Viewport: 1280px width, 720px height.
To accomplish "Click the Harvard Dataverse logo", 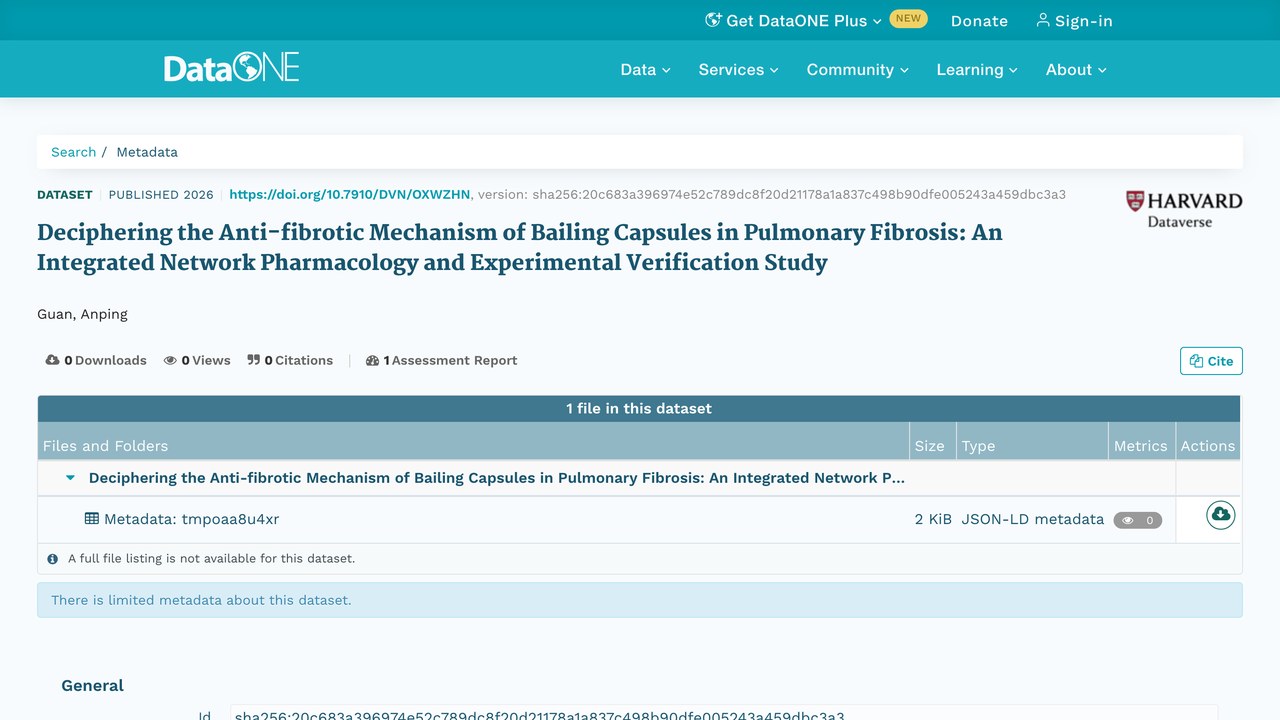I will point(1184,209).
